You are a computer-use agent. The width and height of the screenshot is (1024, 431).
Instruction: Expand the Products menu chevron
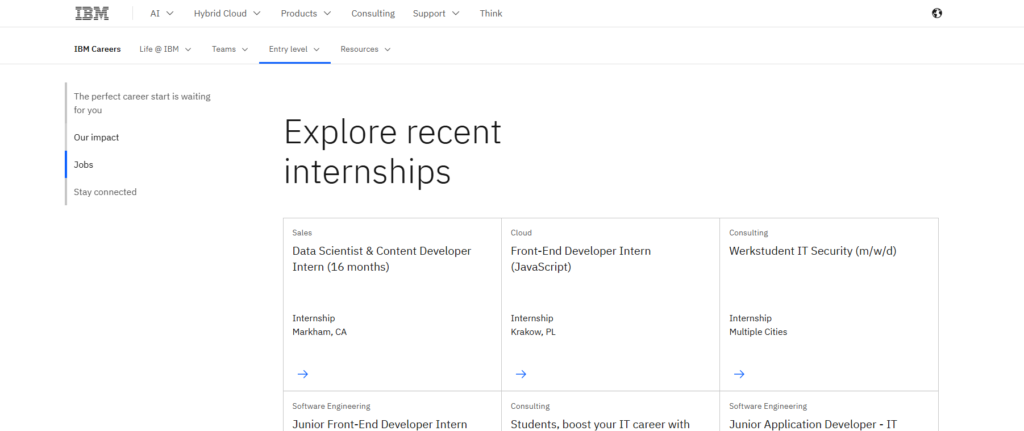327,13
